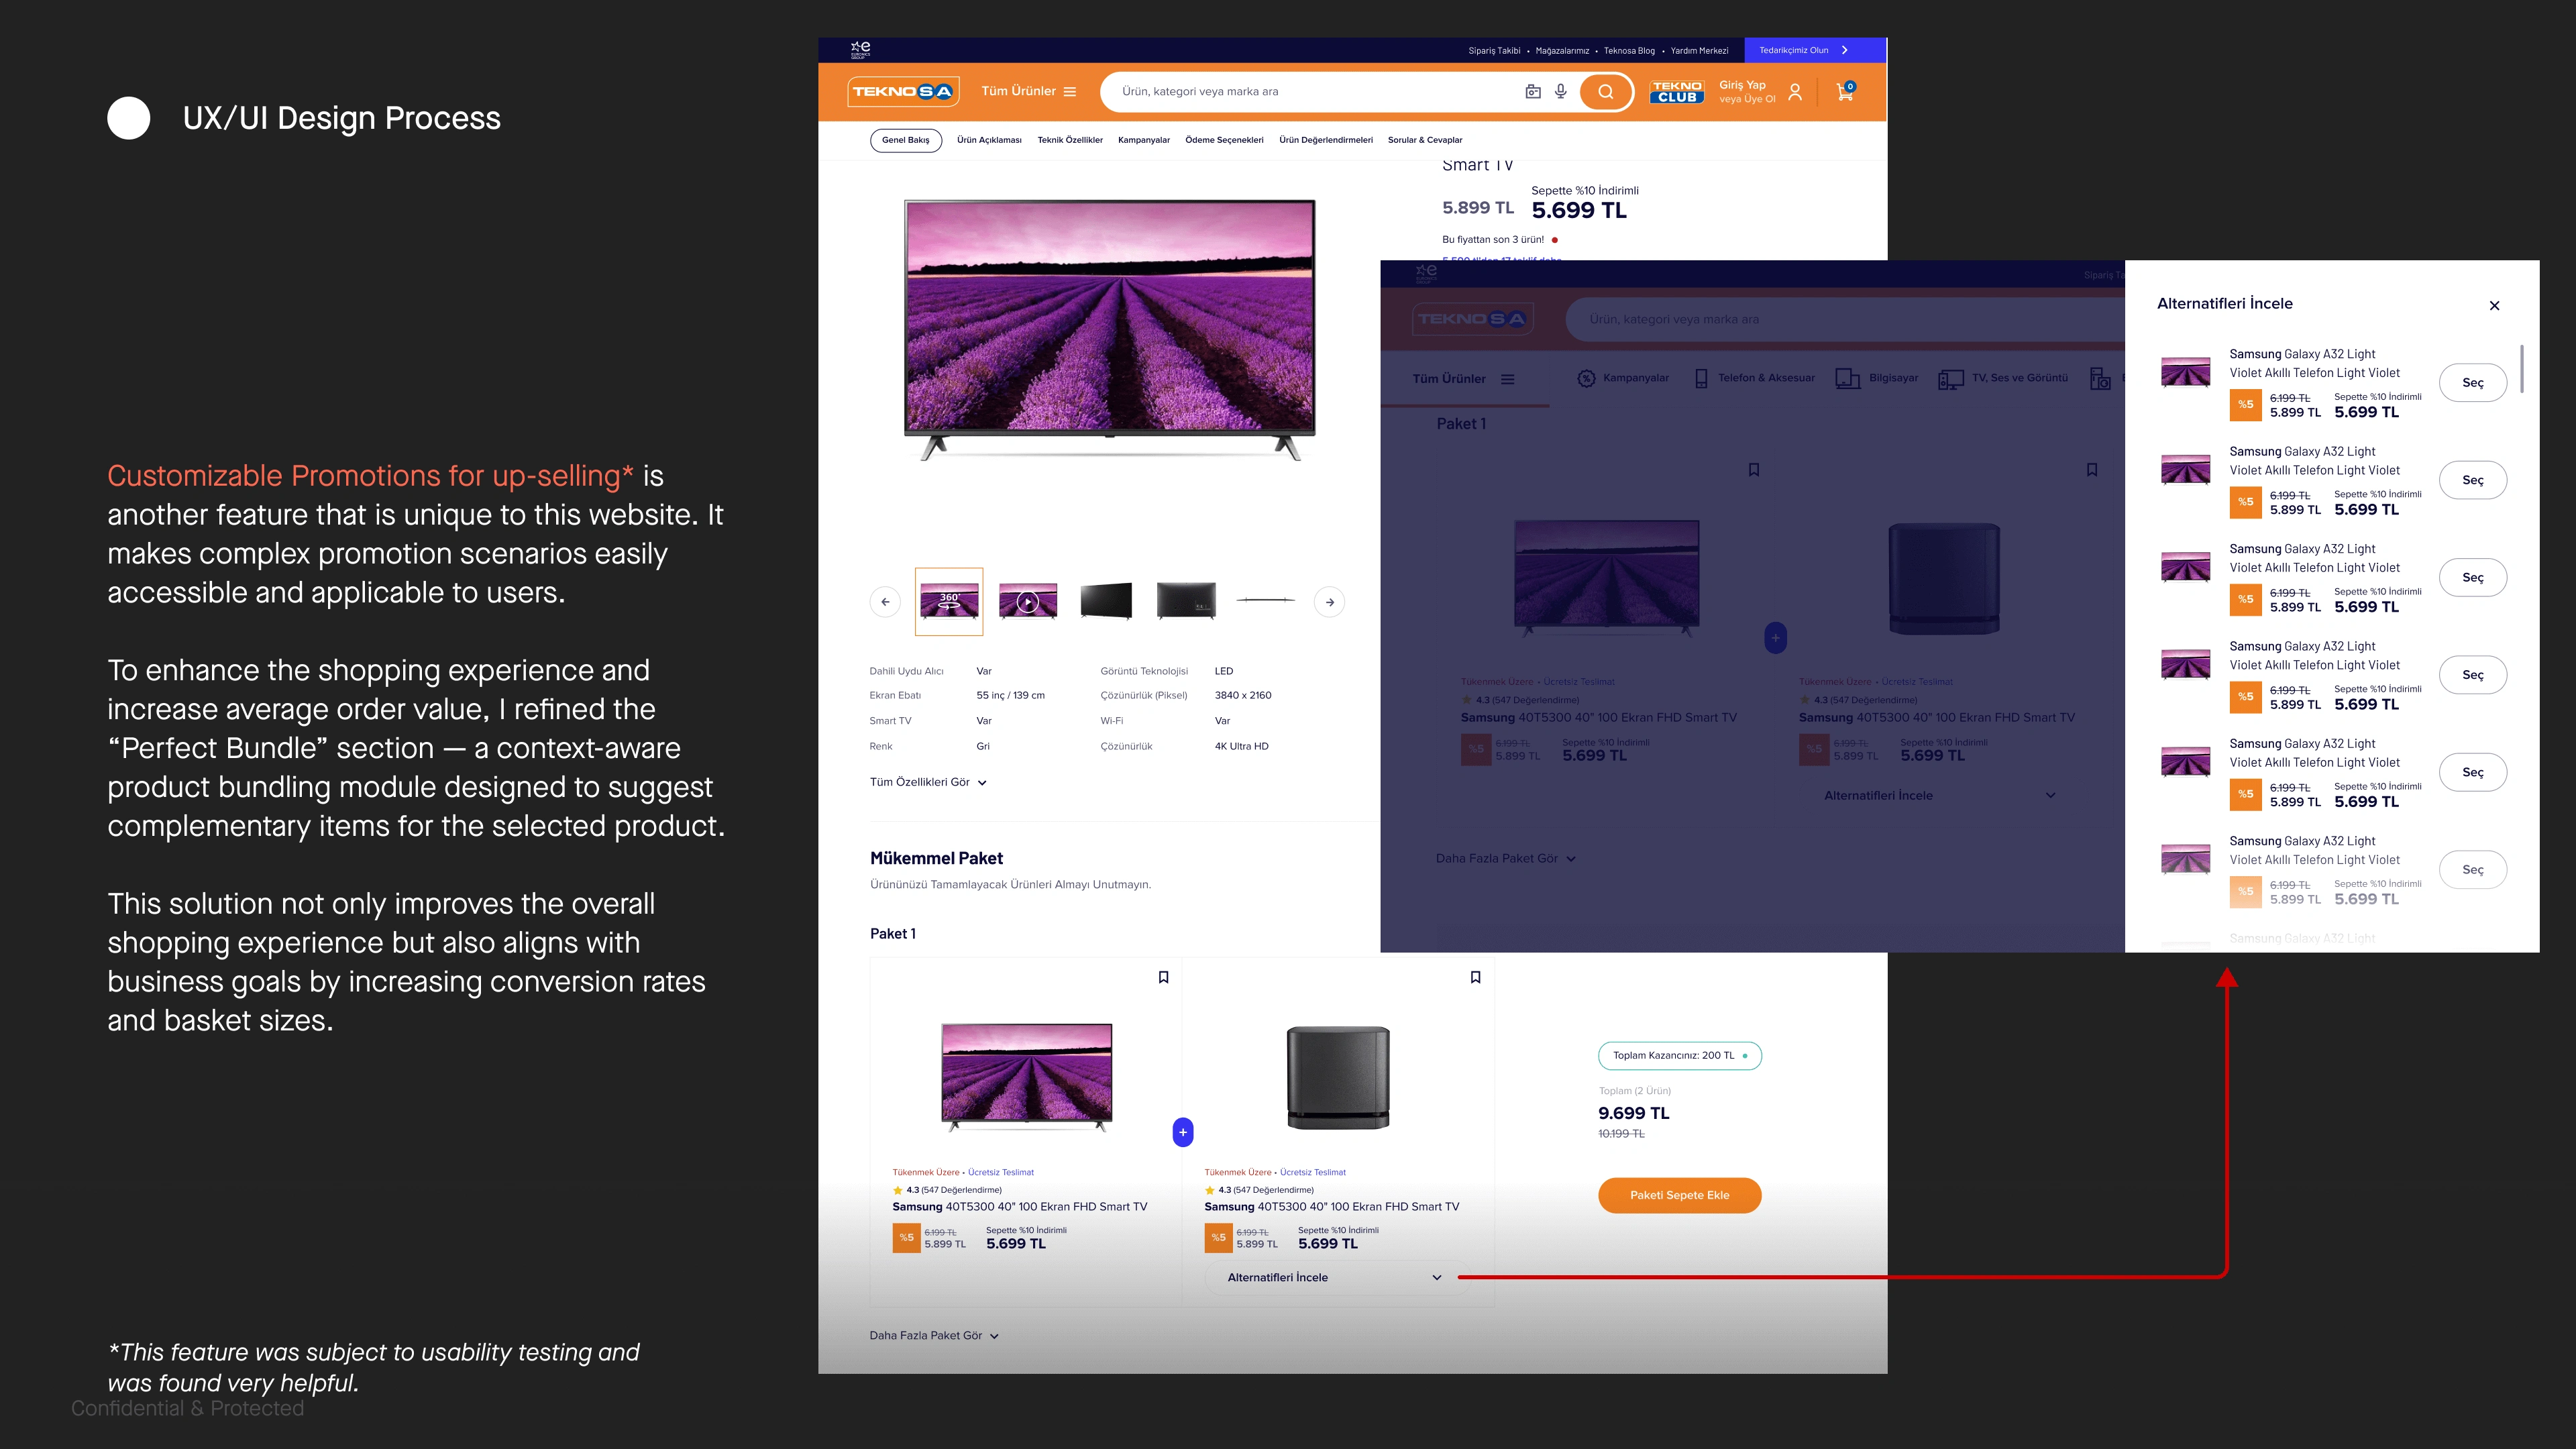
Task: Open the shopping cart icon
Action: (1845, 92)
